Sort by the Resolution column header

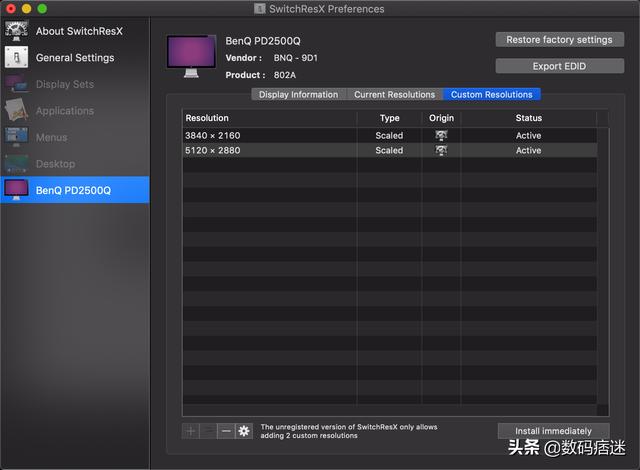[269, 118]
